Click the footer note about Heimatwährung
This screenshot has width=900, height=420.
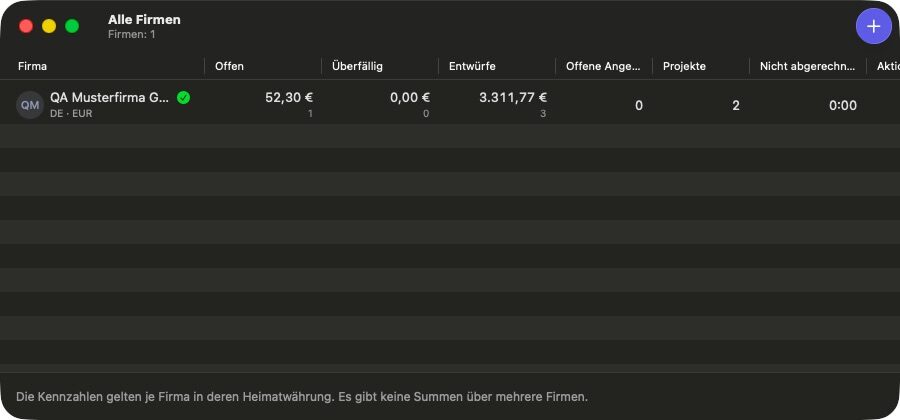(x=302, y=396)
